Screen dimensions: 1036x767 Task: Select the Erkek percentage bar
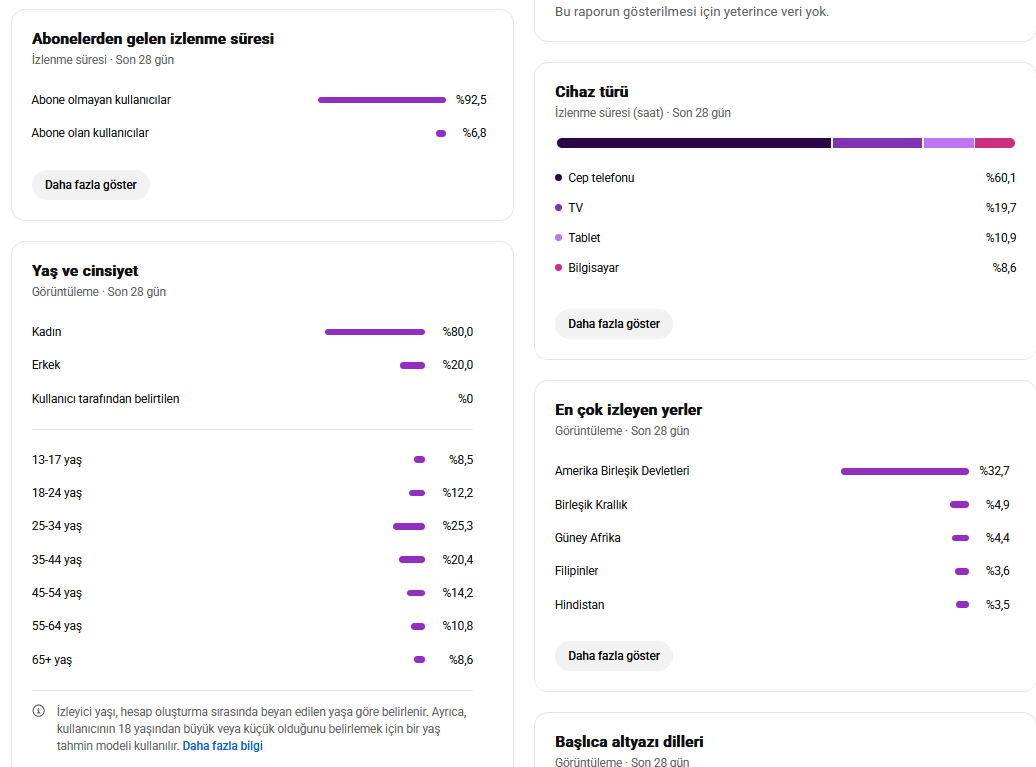(x=412, y=365)
